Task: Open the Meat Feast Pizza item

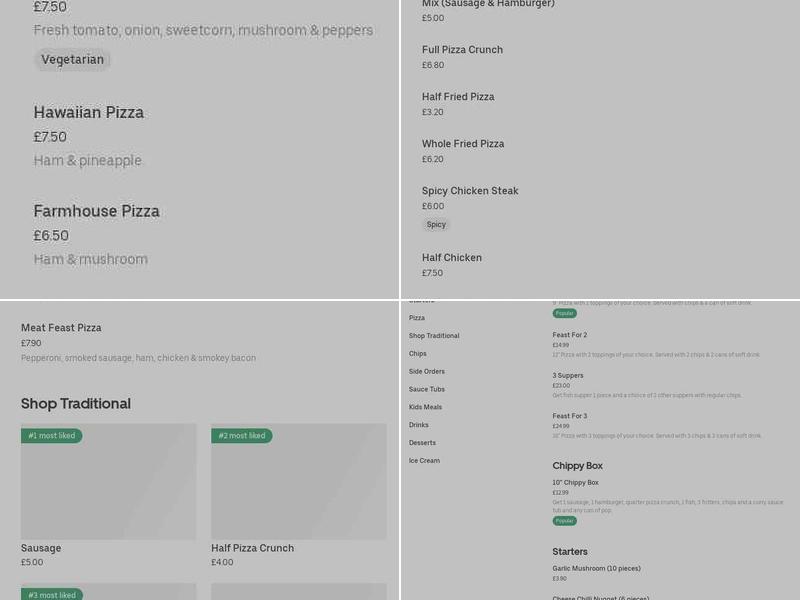Action: point(61,328)
